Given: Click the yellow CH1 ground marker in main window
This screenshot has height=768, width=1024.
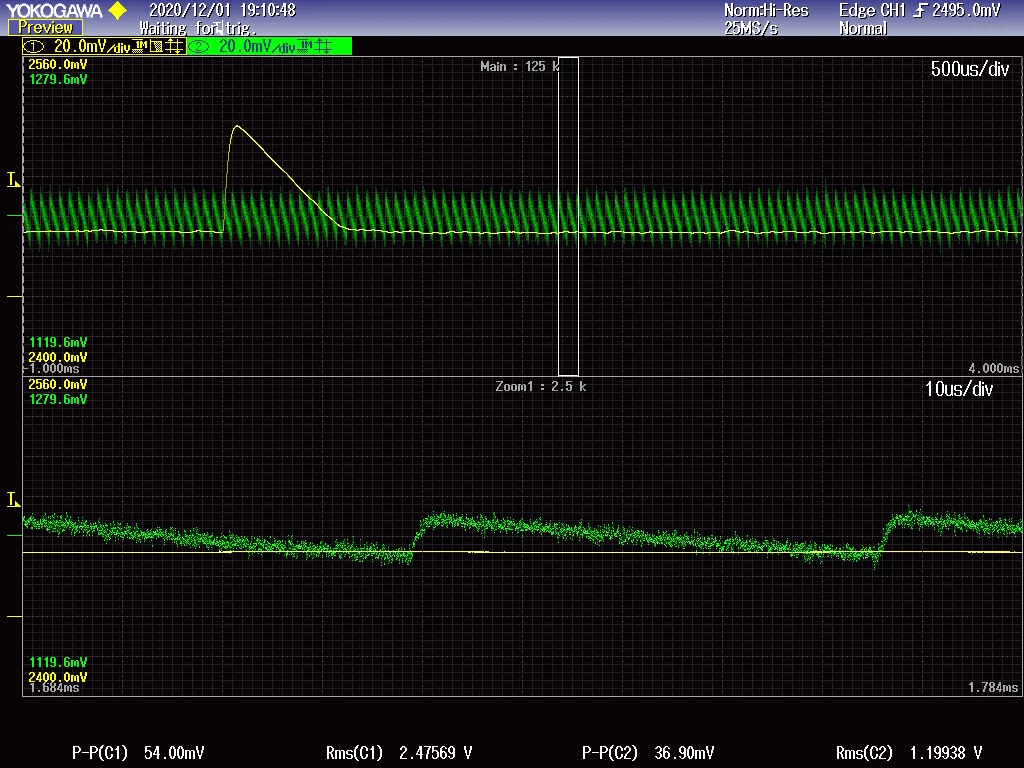Looking at the screenshot, I should click(x=14, y=296).
